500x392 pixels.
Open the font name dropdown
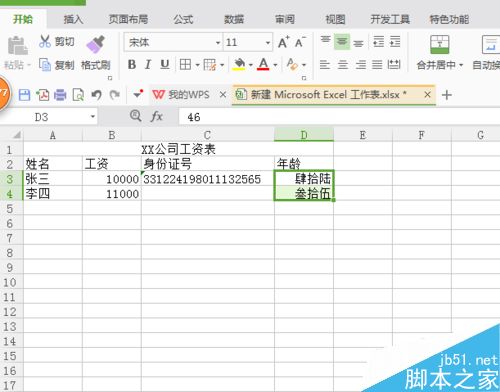[x=218, y=43]
